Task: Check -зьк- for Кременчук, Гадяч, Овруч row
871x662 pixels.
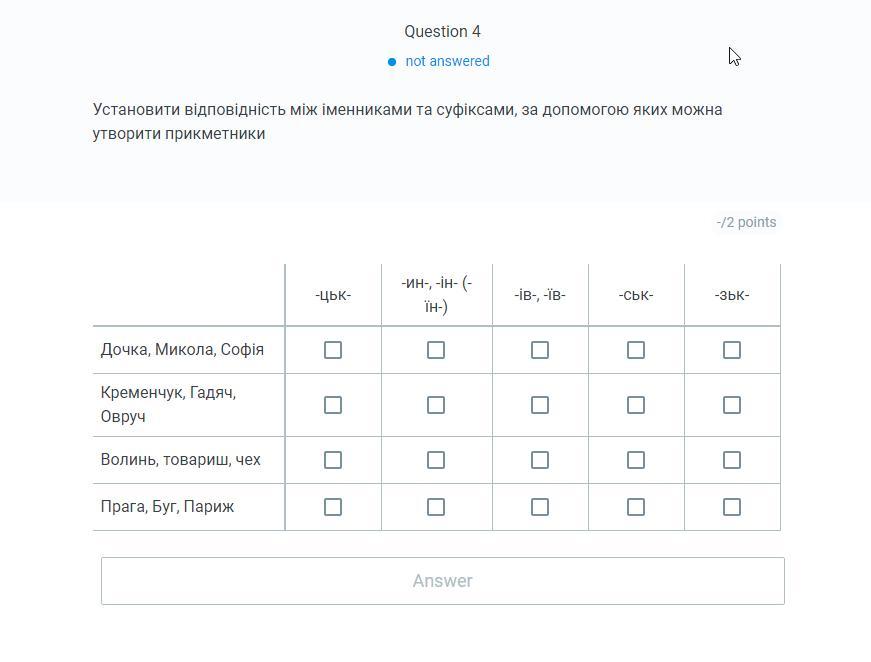Action: pos(732,405)
